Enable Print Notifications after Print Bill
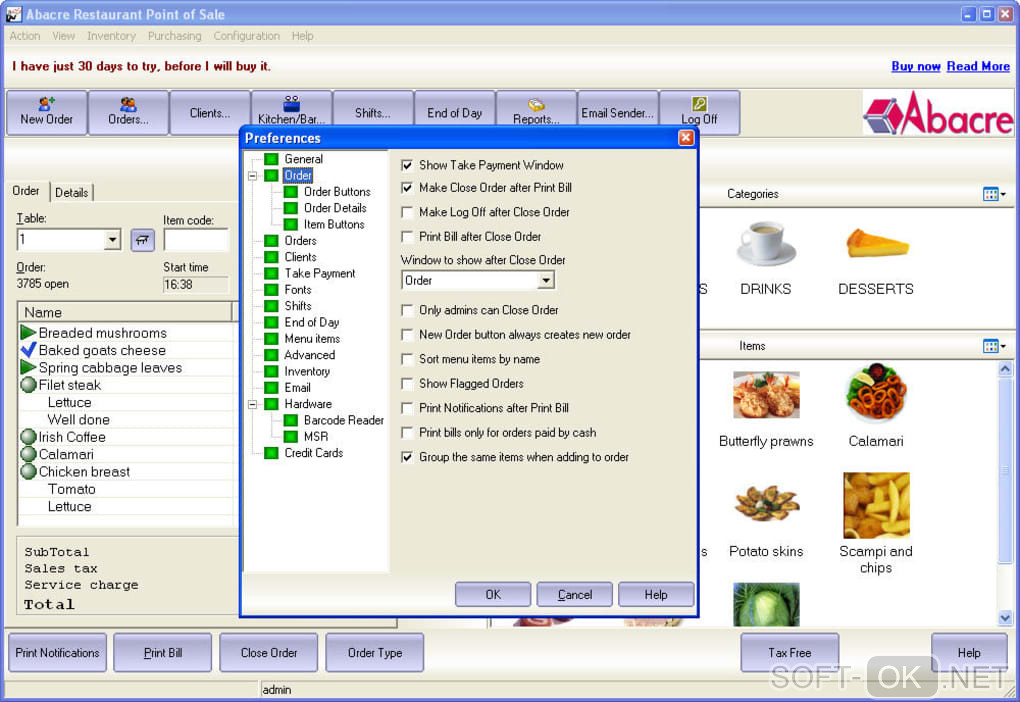The image size is (1020, 702). click(x=407, y=409)
